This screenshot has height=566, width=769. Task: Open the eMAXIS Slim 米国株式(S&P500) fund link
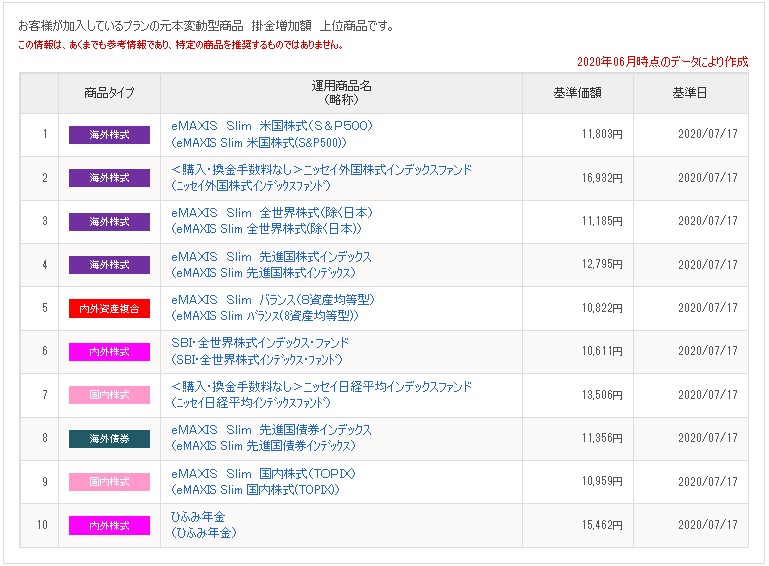pos(272,134)
